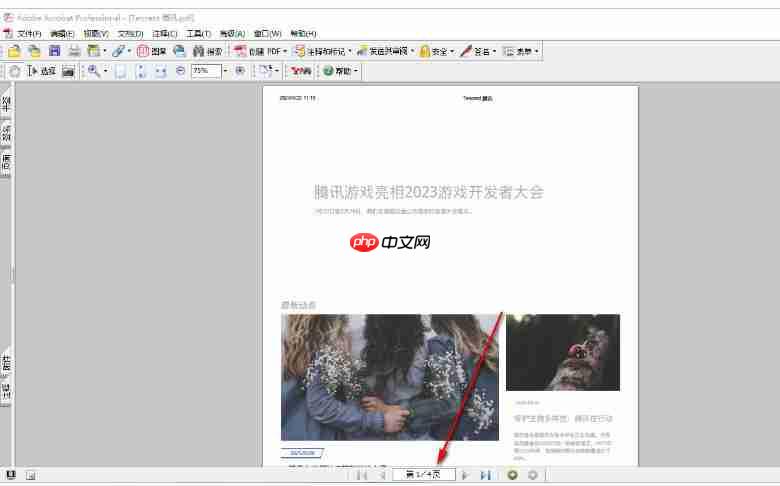Open the Signatures side panel tab

[6, 133]
